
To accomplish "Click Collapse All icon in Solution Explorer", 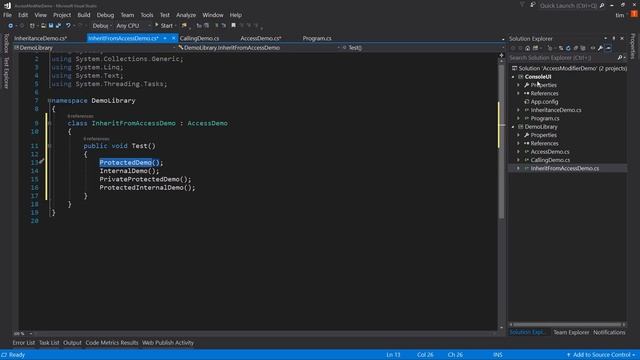I will point(576,48).
